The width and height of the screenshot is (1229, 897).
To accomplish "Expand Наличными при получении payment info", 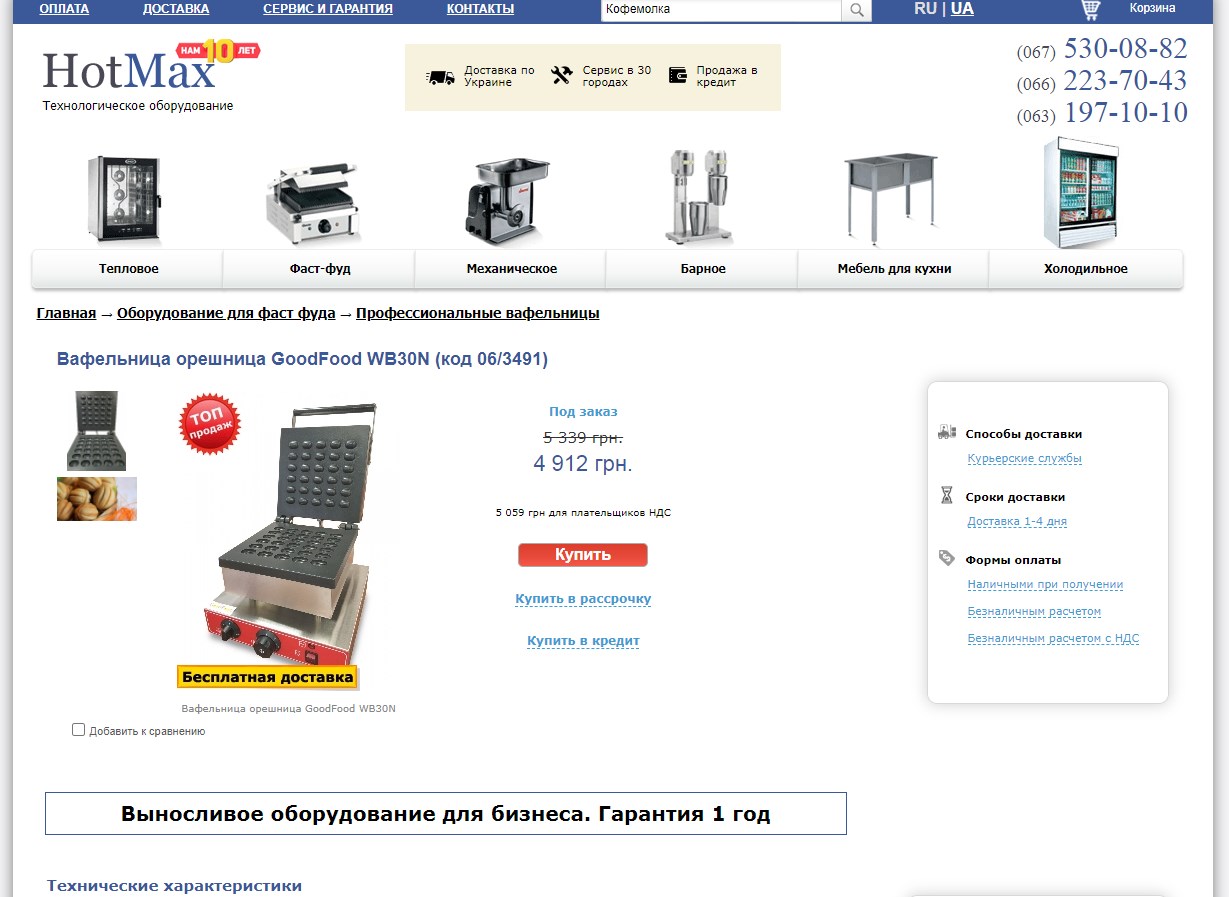I will tap(1045, 585).
